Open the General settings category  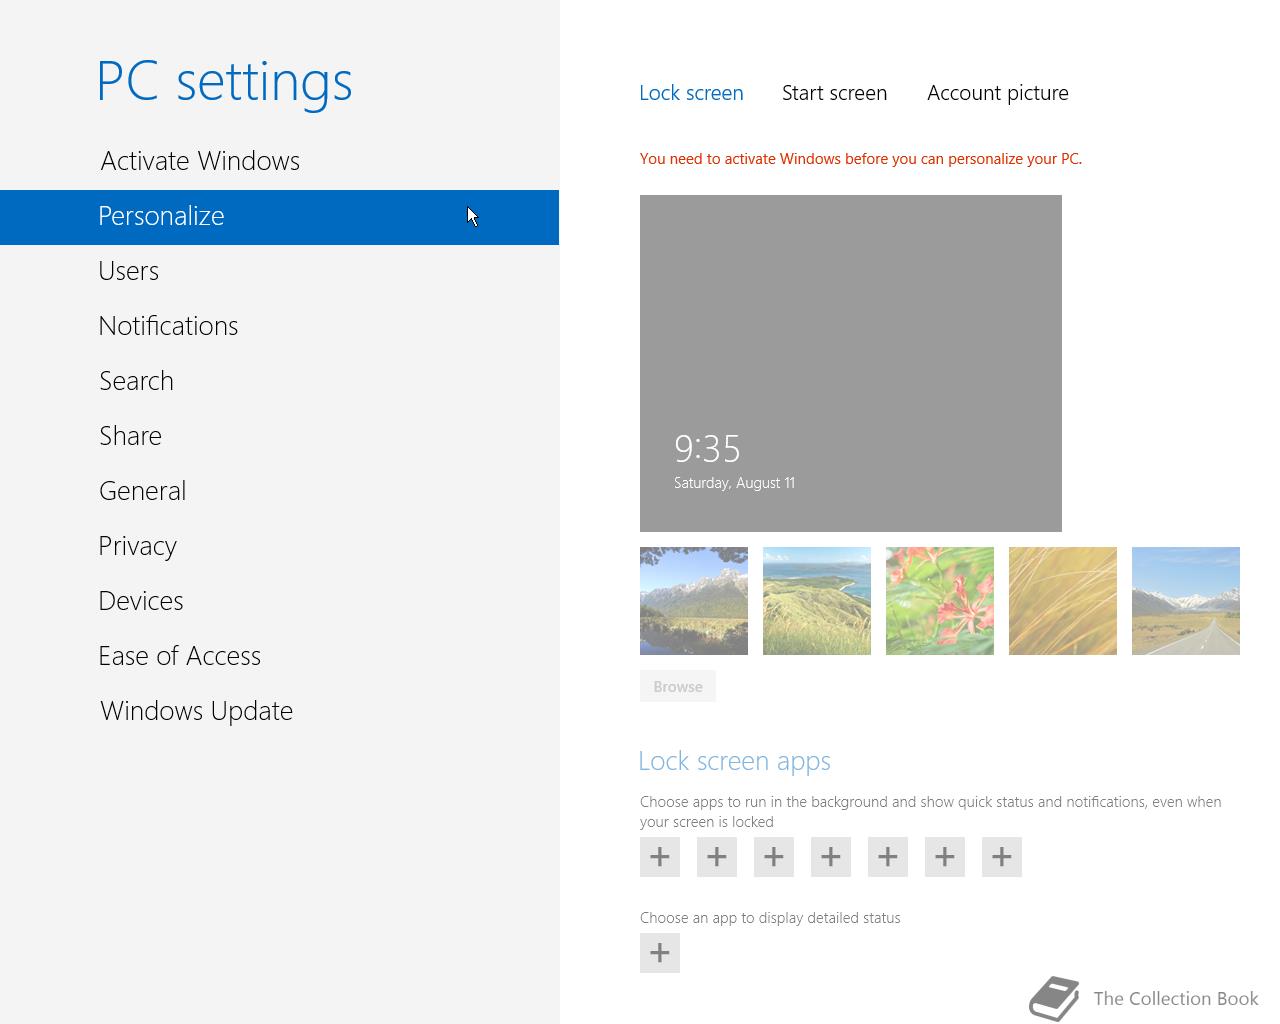pos(279,491)
